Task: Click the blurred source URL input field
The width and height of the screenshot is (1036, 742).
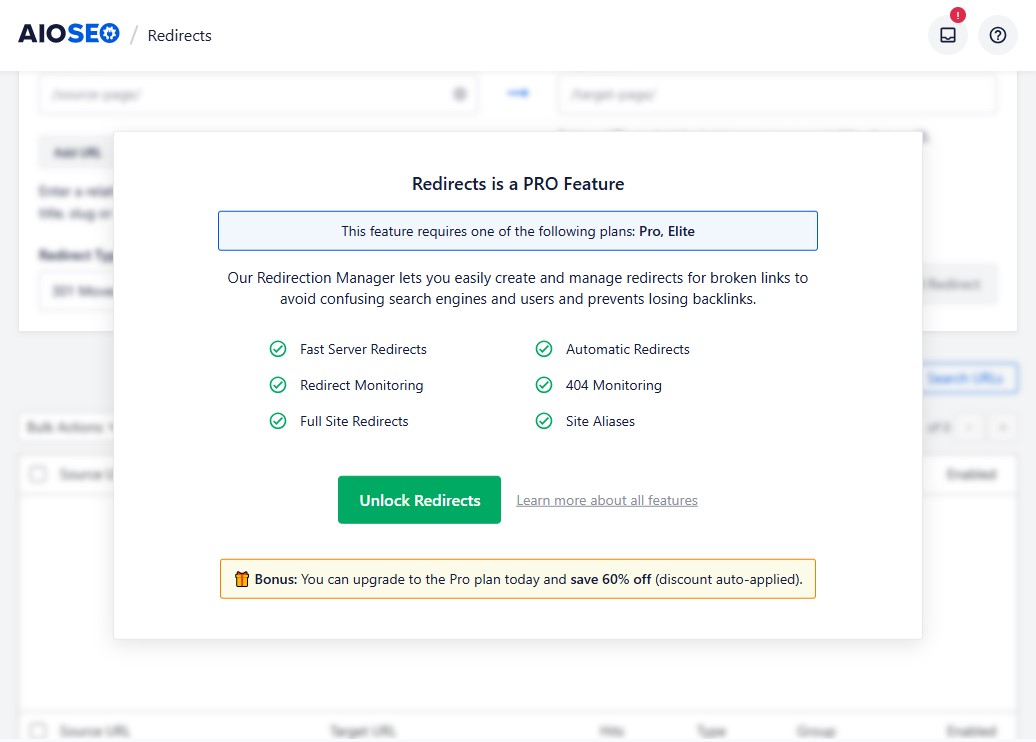Action: pyautogui.click(x=258, y=94)
